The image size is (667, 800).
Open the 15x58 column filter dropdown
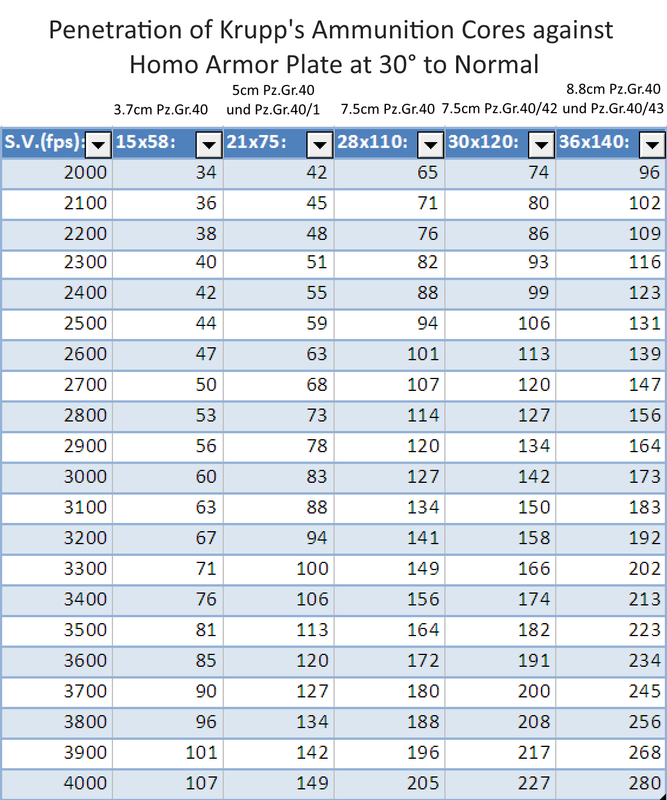(x=209, y=145)
